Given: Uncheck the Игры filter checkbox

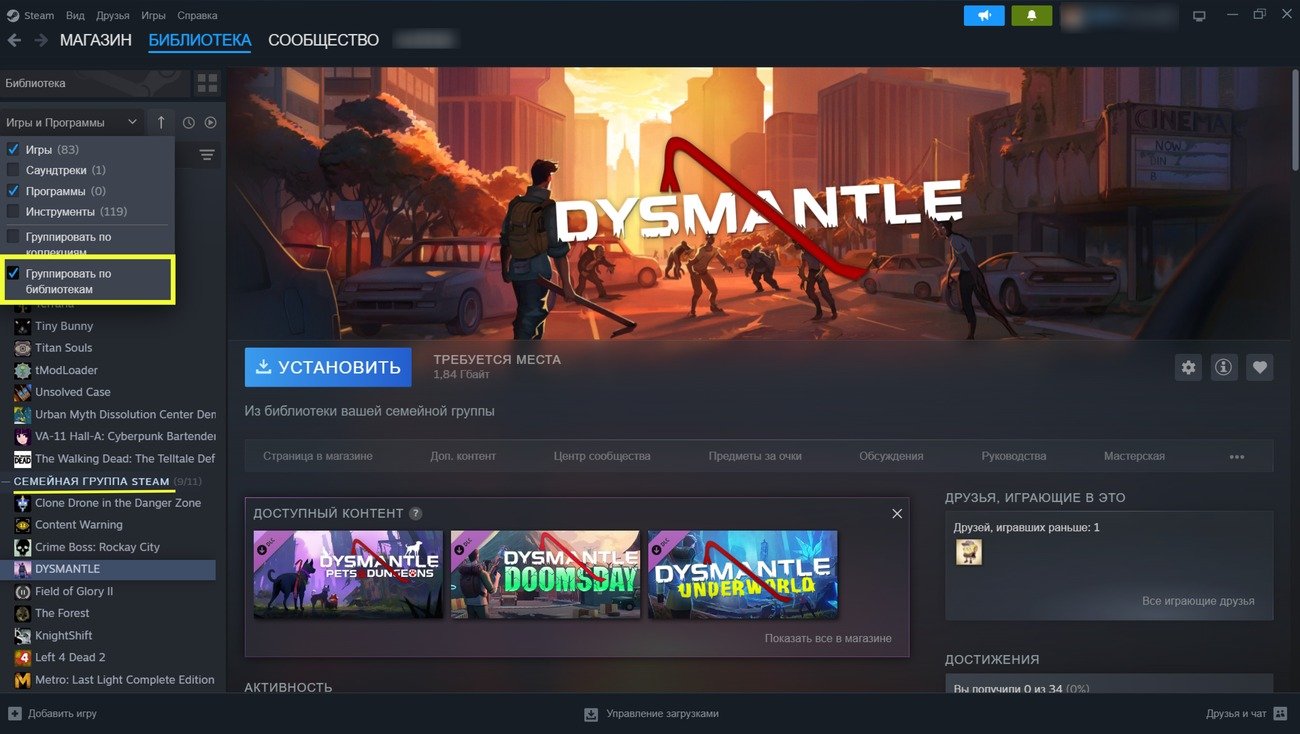Looking at the screenshot, I should point(14,149).
